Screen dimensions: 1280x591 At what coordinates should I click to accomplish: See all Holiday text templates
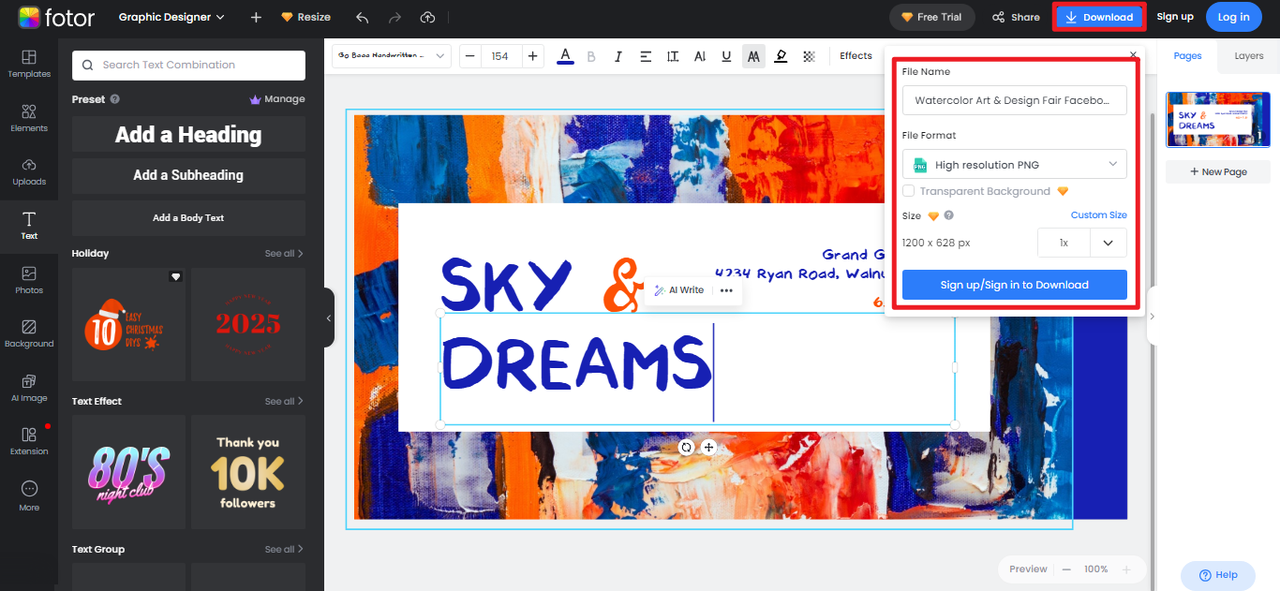click(x=284, y=253)
